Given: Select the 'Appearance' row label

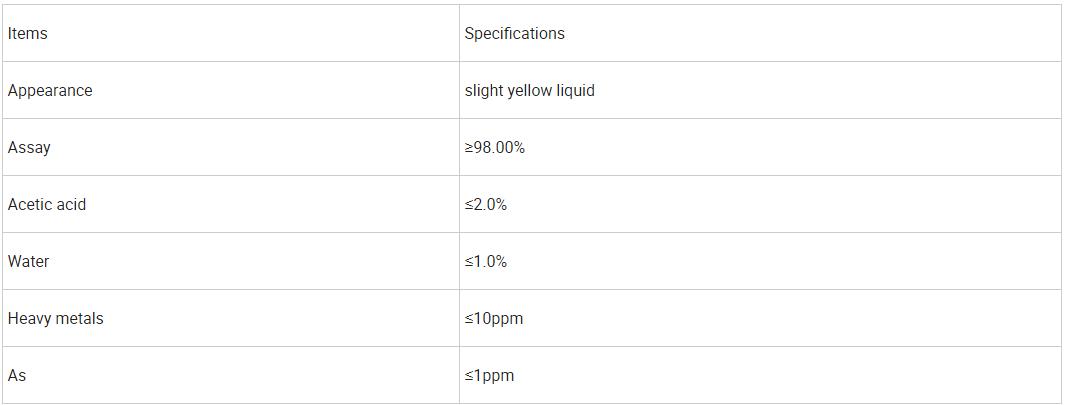Looking at the screenshot, I should point(50,90).
